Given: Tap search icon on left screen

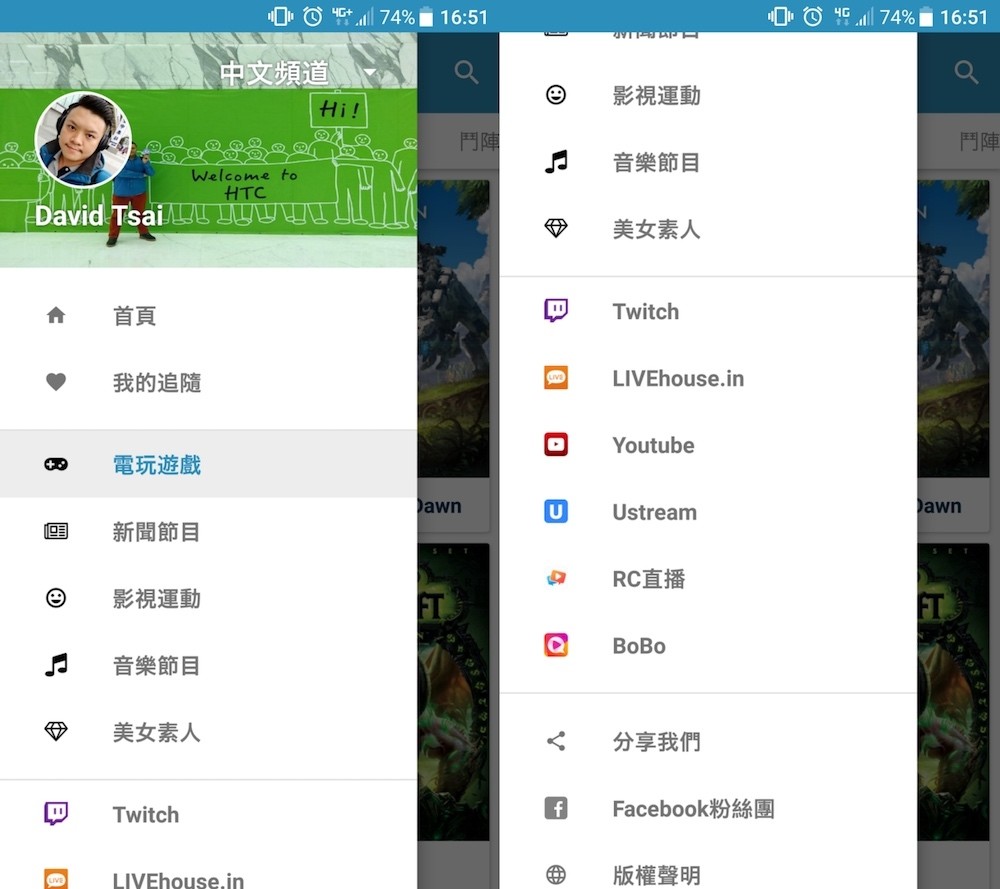Looking at the screenshot, I should click(x=466, y=72).
